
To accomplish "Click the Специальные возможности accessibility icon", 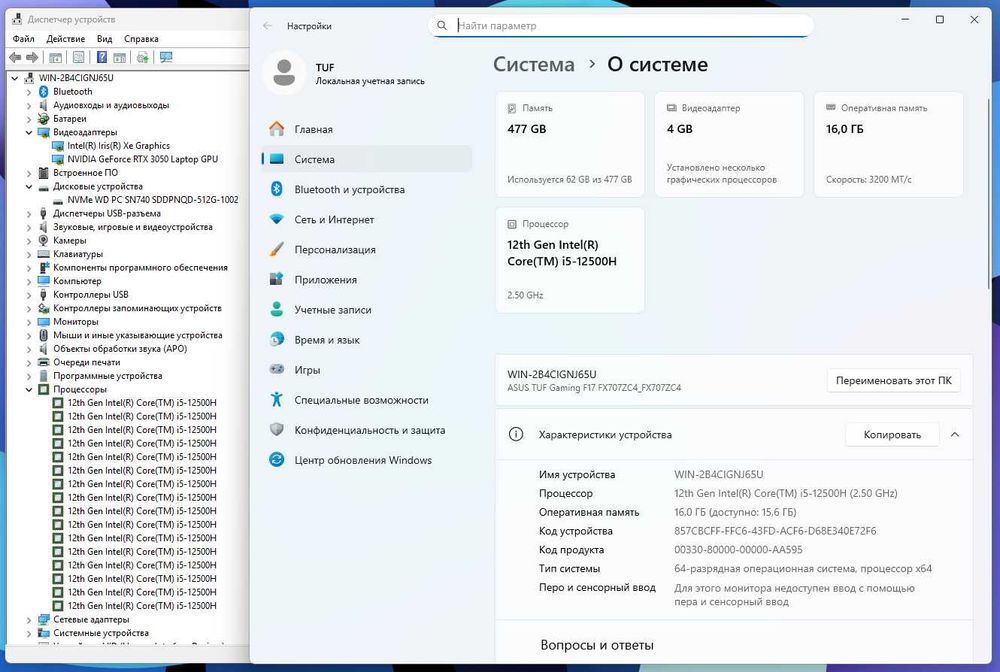I will pyautogui.click(x=277, y=399).
